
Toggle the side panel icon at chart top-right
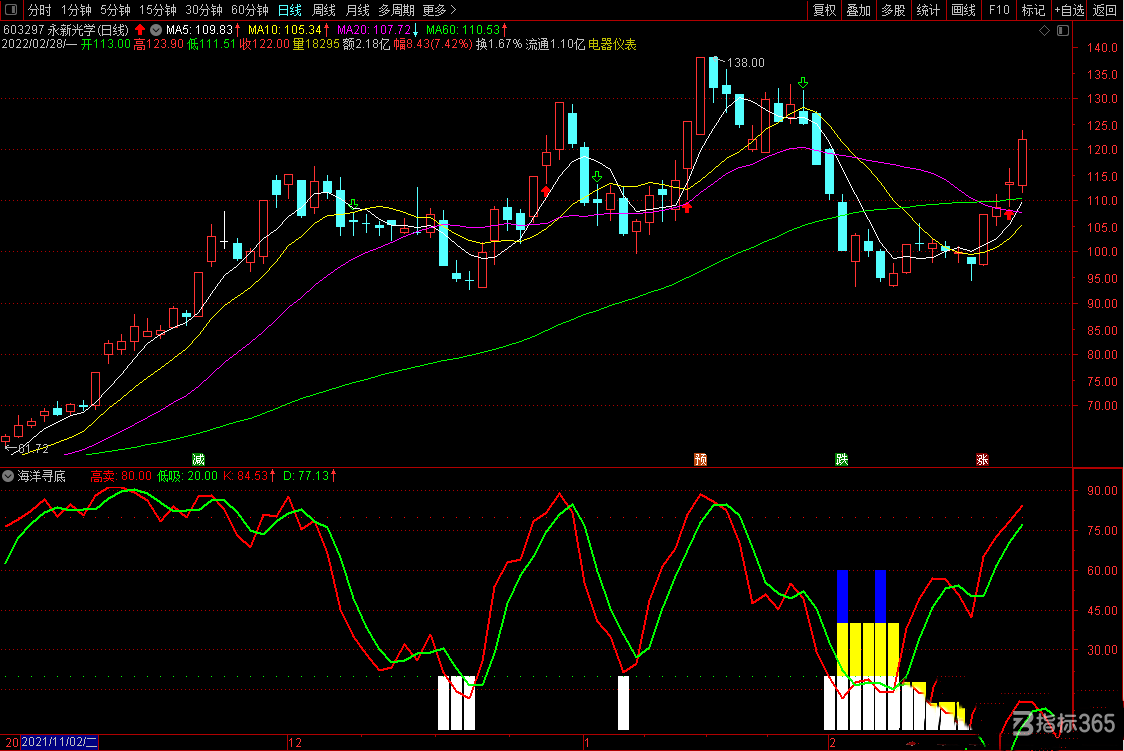(x=1063, y=30)
